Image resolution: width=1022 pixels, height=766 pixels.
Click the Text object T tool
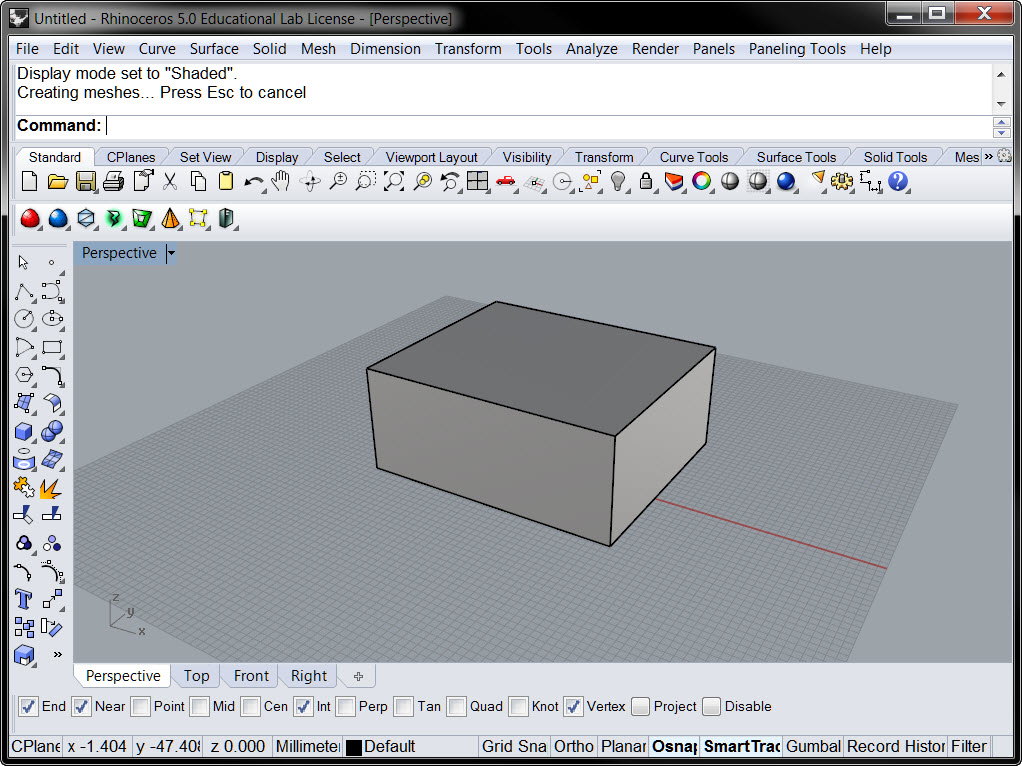[24, 598]
